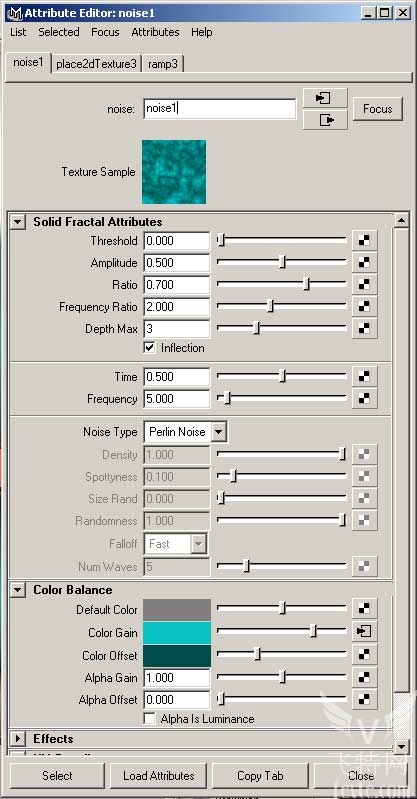Enable Alpha Is Luminance checkbox
Image resolution: width=417 pixels, height=799 pixels.
pyautogui.click(x=149, y=719)
